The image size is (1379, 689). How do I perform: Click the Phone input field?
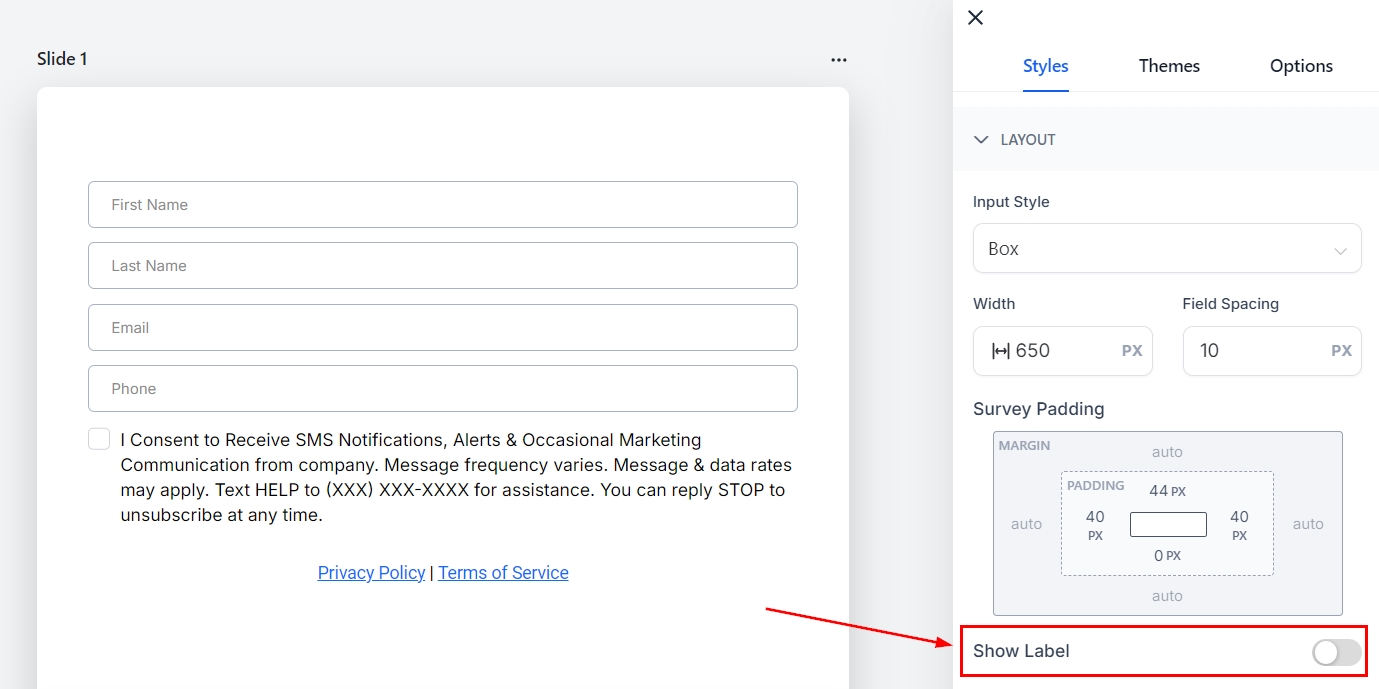point(442,389)
